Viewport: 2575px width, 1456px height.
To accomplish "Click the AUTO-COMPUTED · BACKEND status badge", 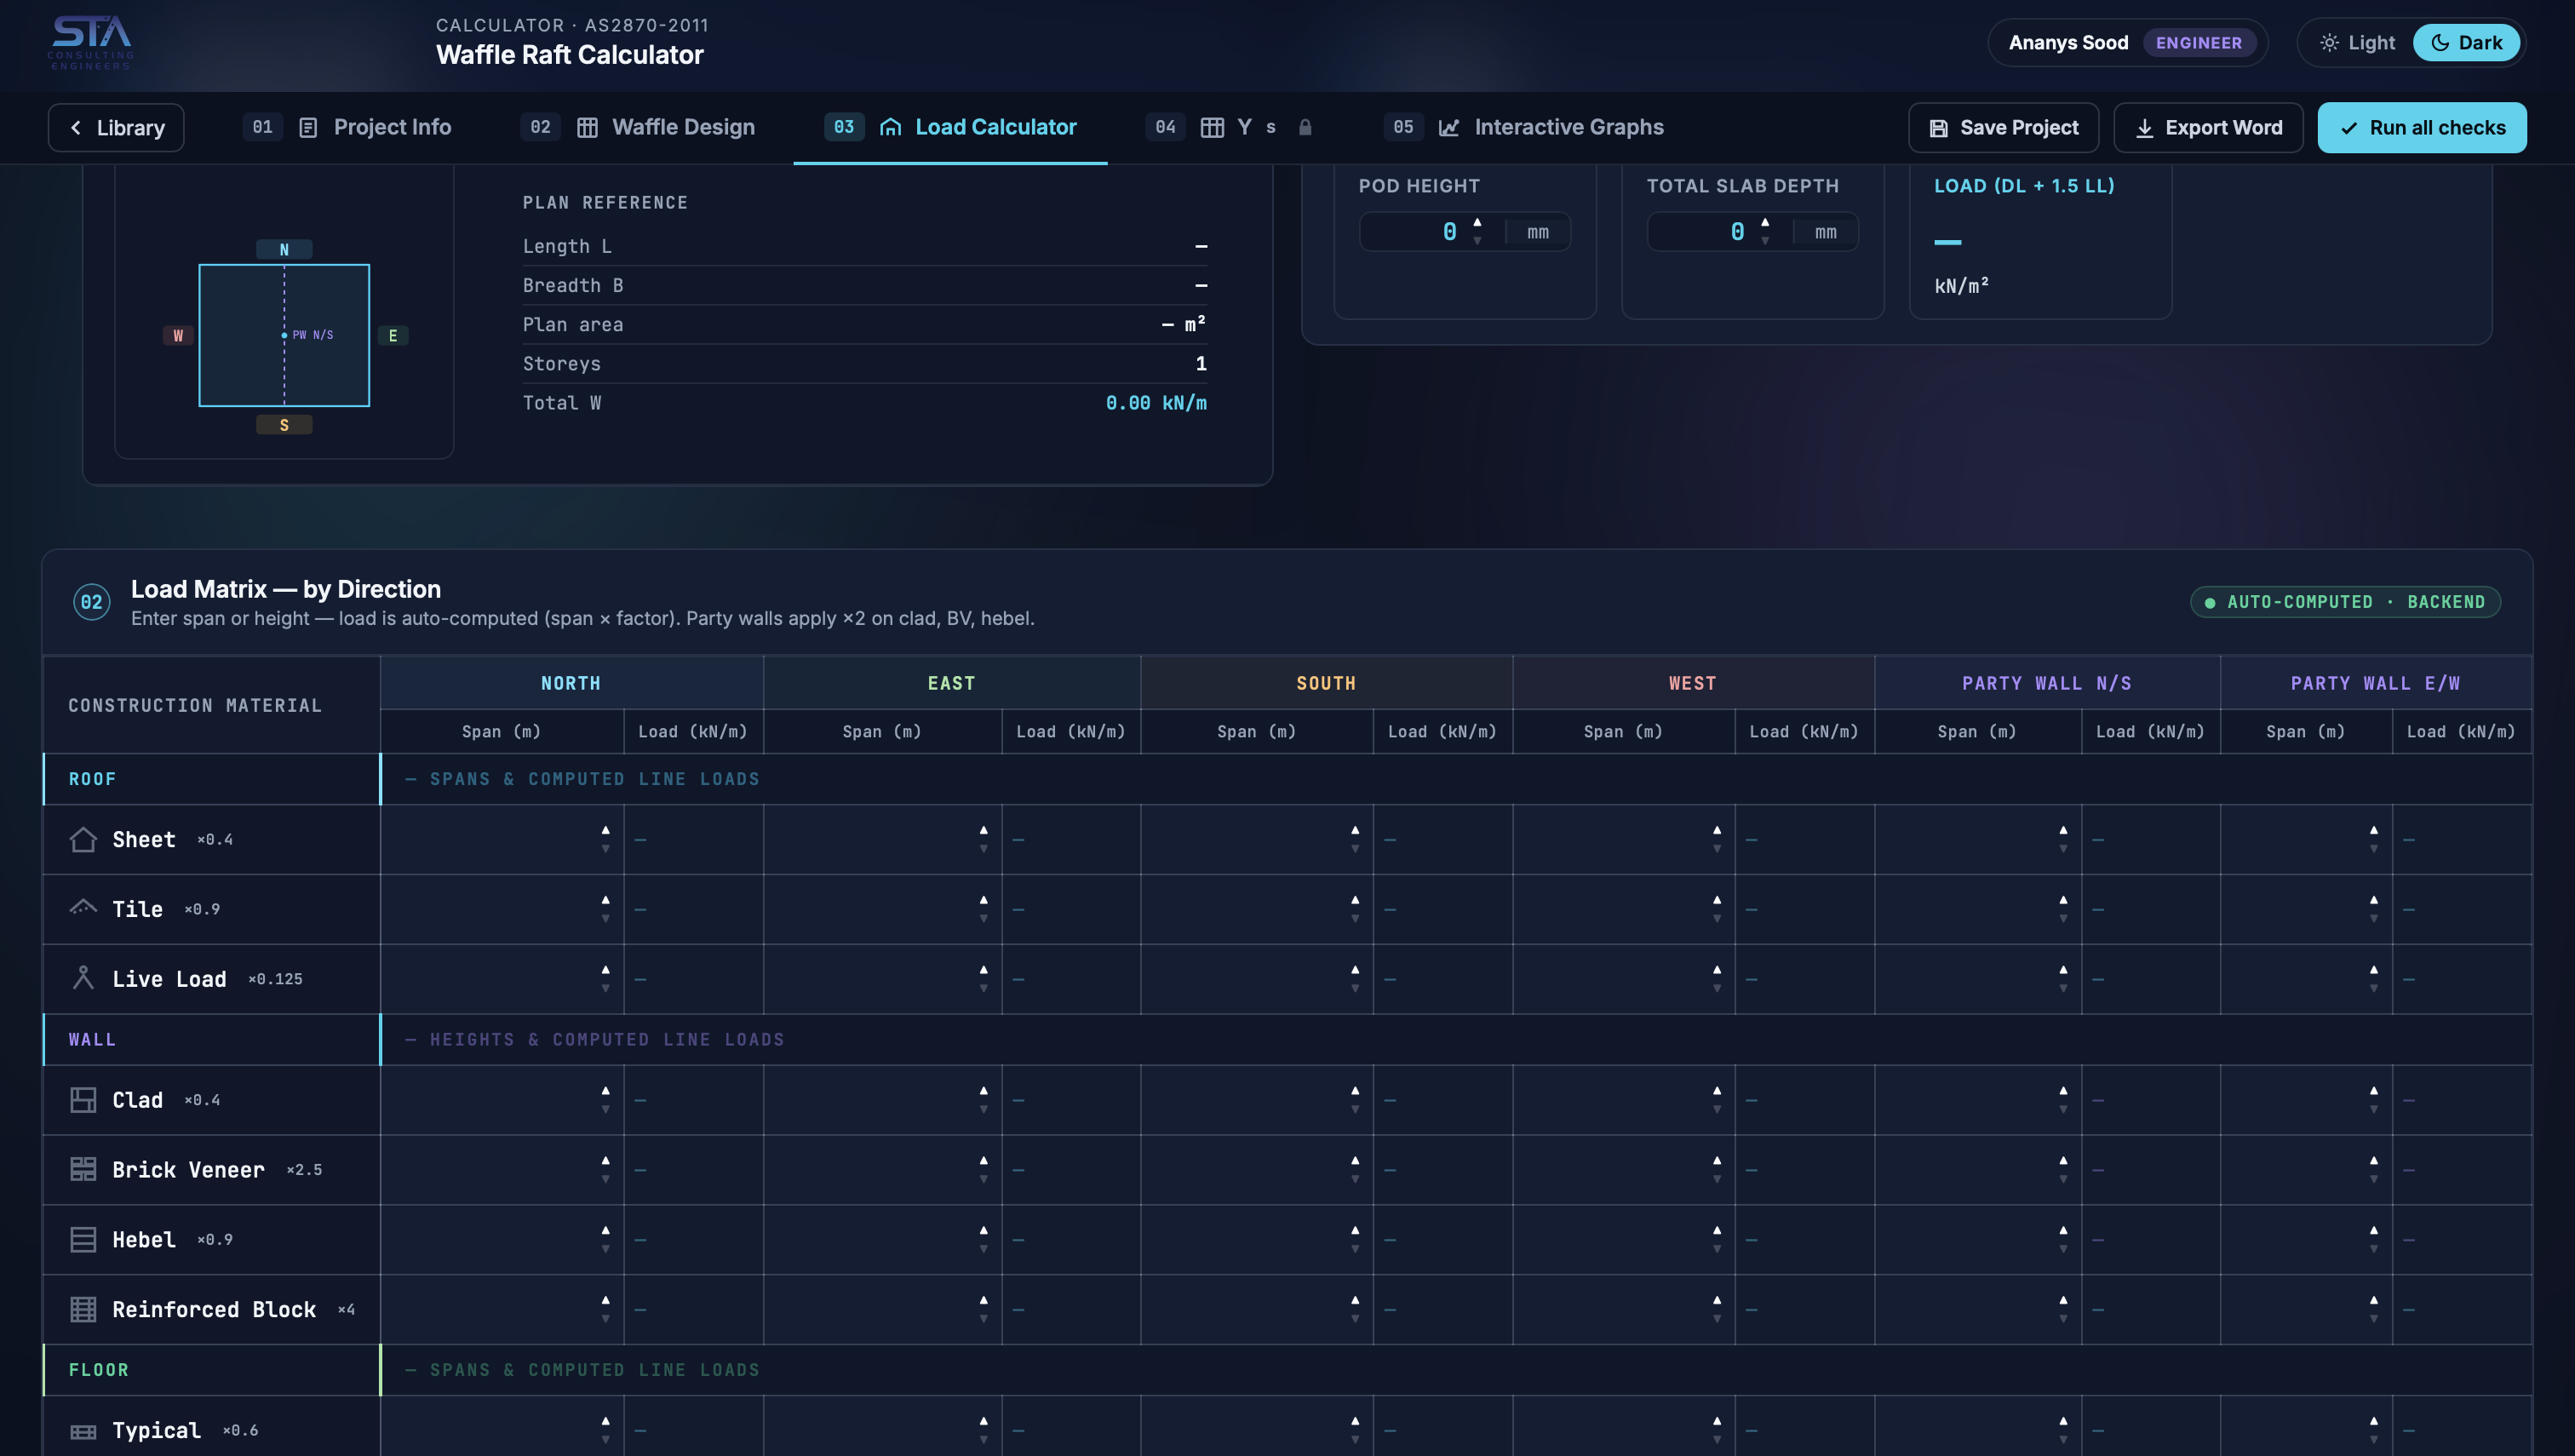I will (2345, 602).
